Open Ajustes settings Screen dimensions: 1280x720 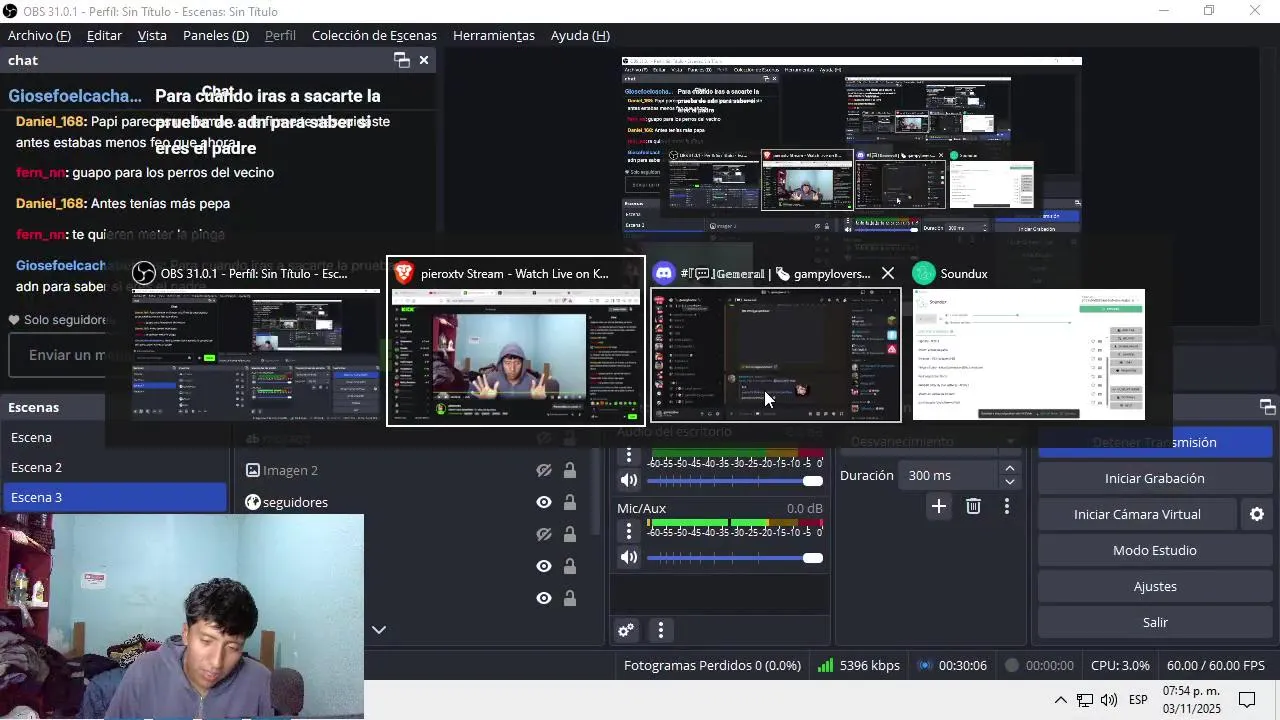coord(1155,586)
